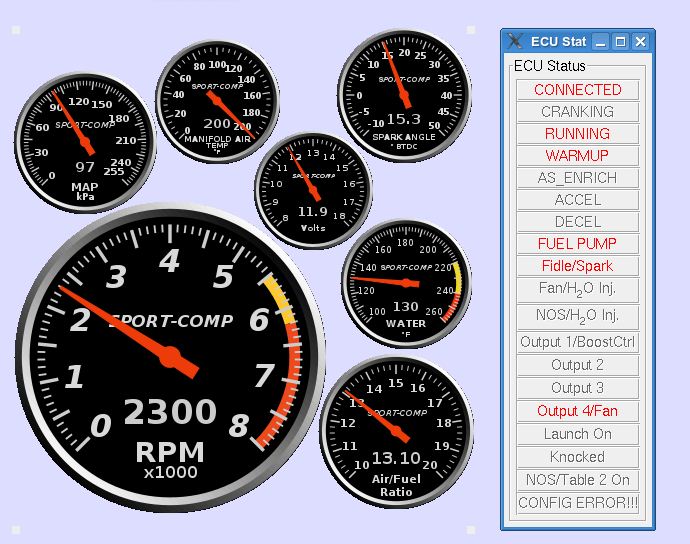Image resolution: width=690 pixels, height=544 pixels.
Task: Open the ECU Status window menu icon
Action: point(516,41)
